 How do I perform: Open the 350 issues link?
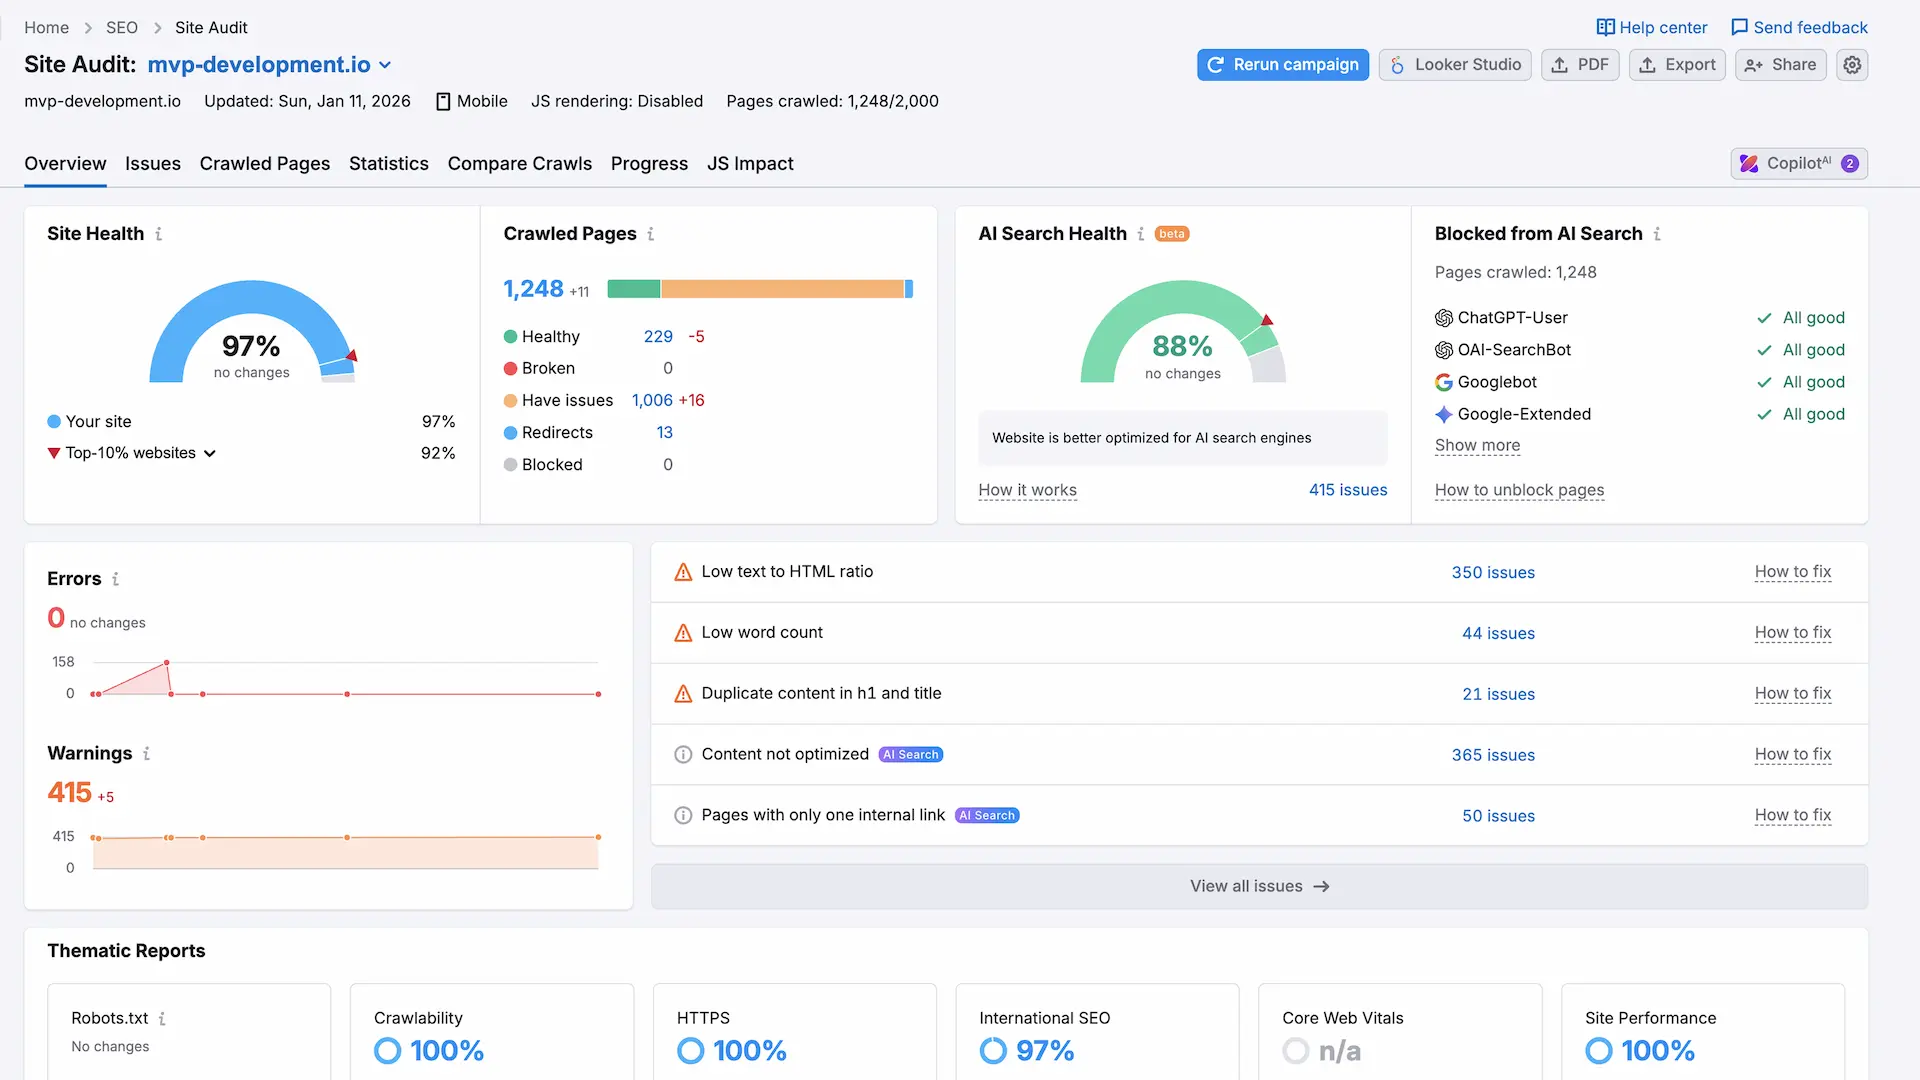point(1492,572)
